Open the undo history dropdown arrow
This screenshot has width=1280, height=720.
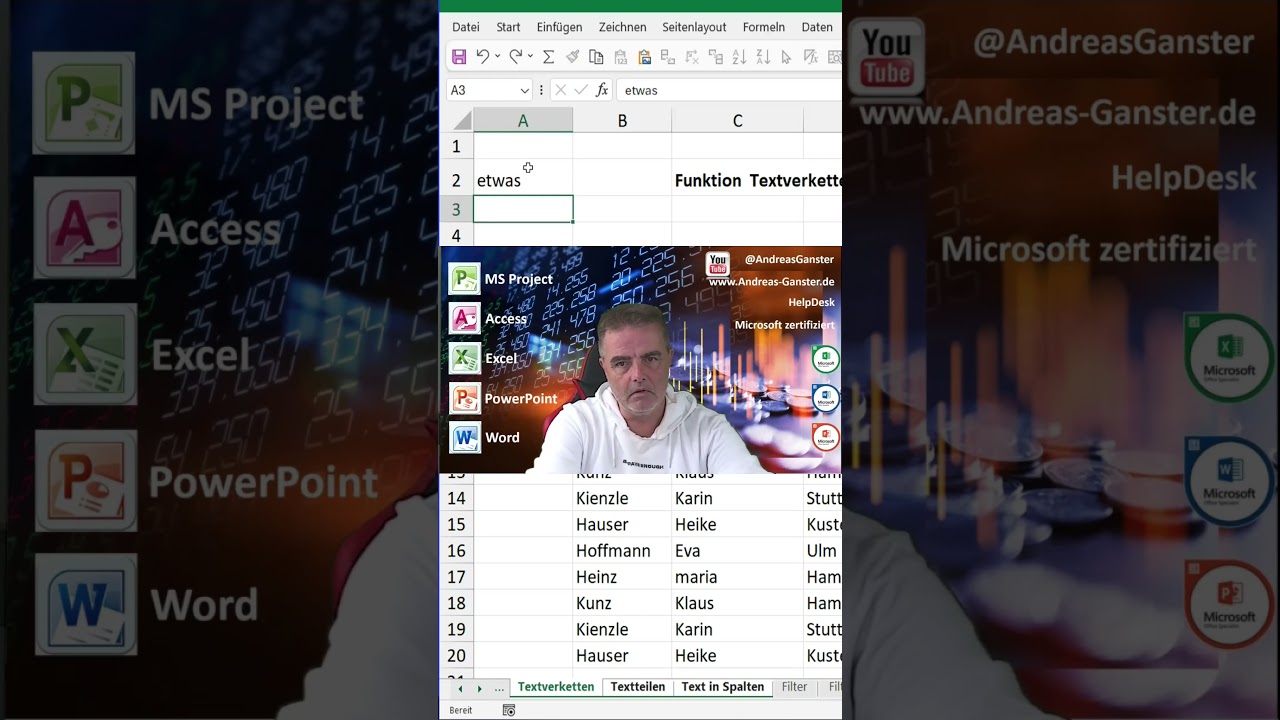(x=497, y=57)
